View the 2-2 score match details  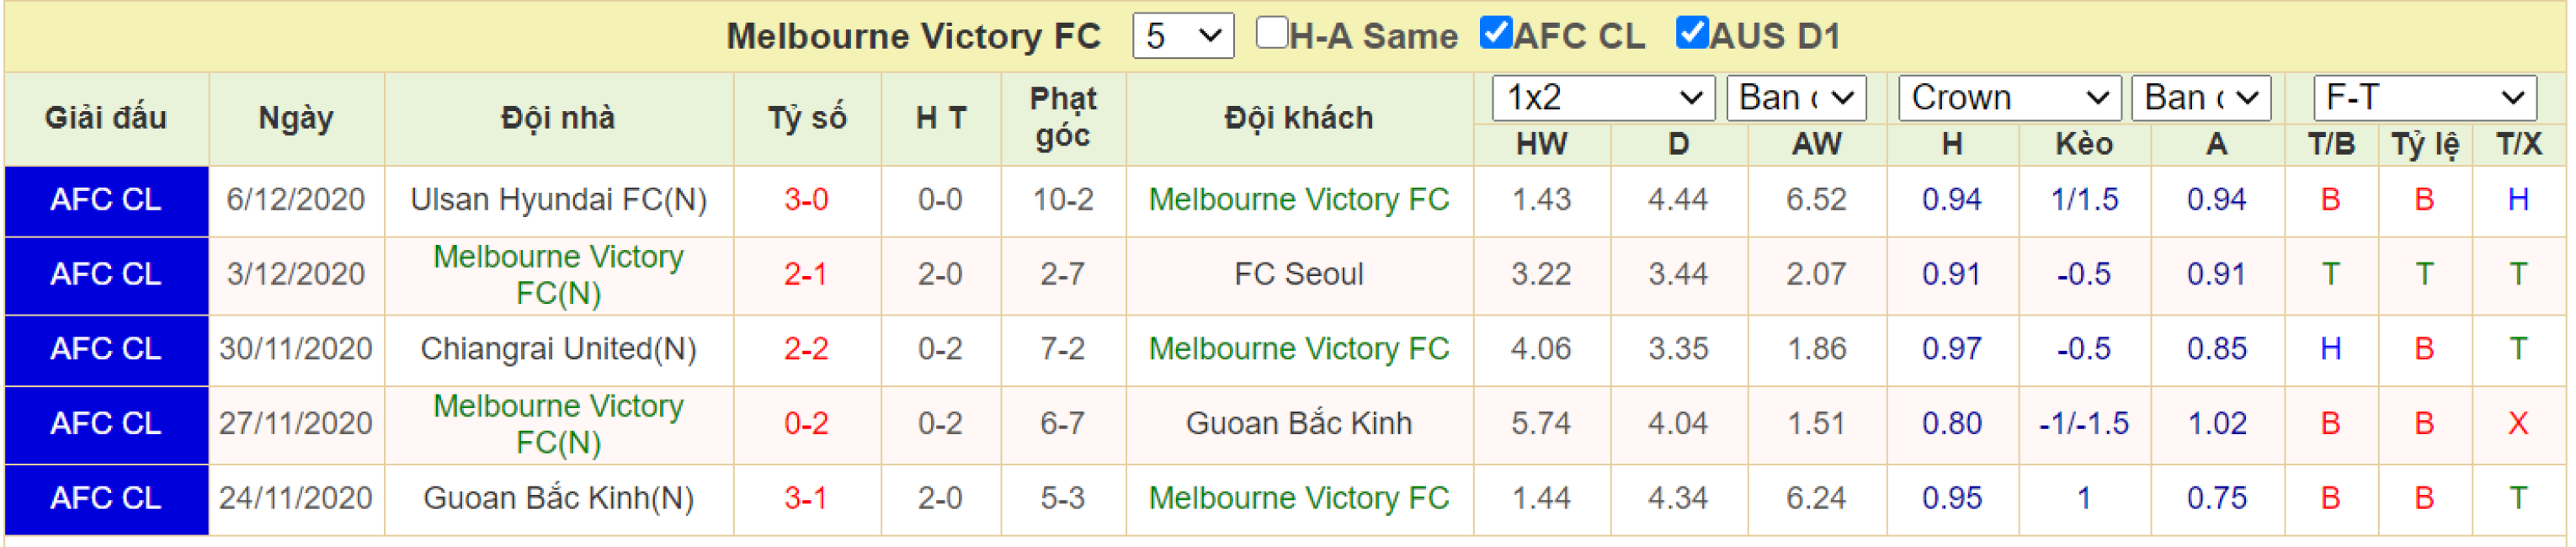806,349
